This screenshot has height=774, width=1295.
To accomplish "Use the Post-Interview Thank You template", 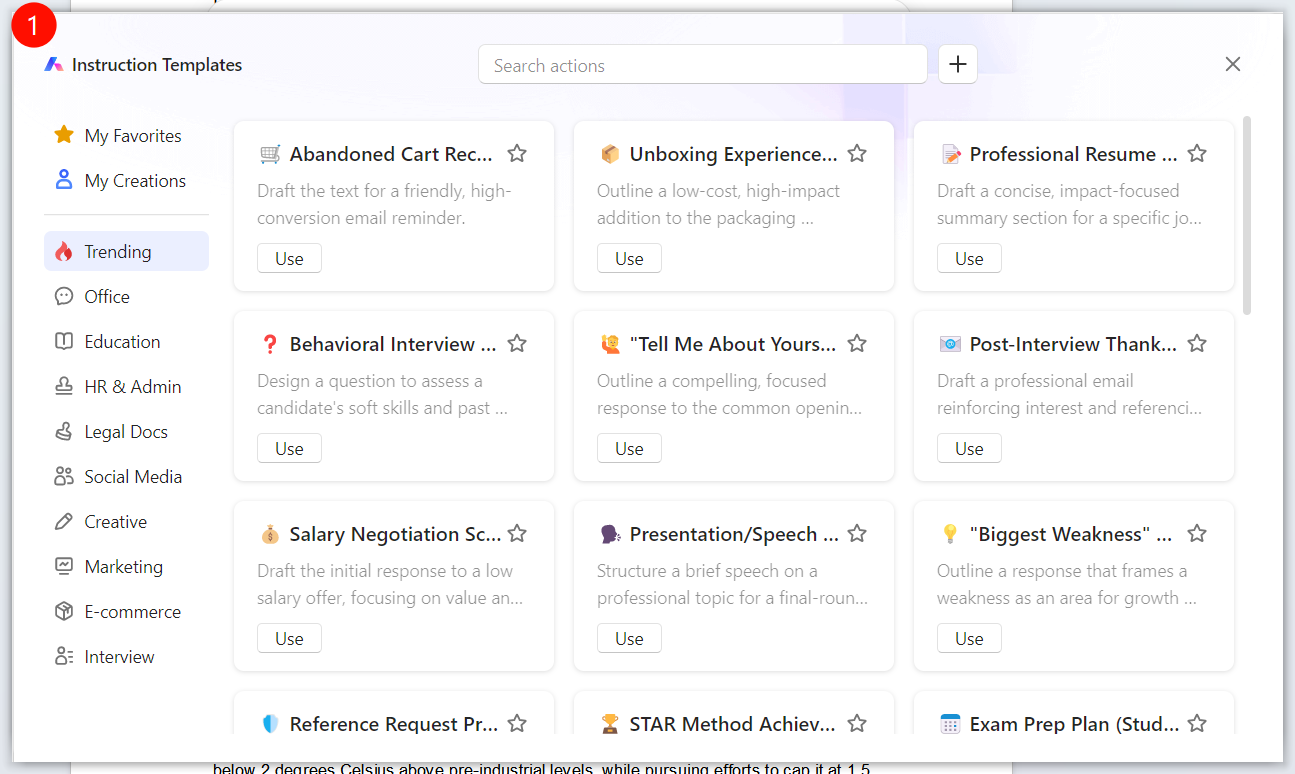I will tap(969, 449).
